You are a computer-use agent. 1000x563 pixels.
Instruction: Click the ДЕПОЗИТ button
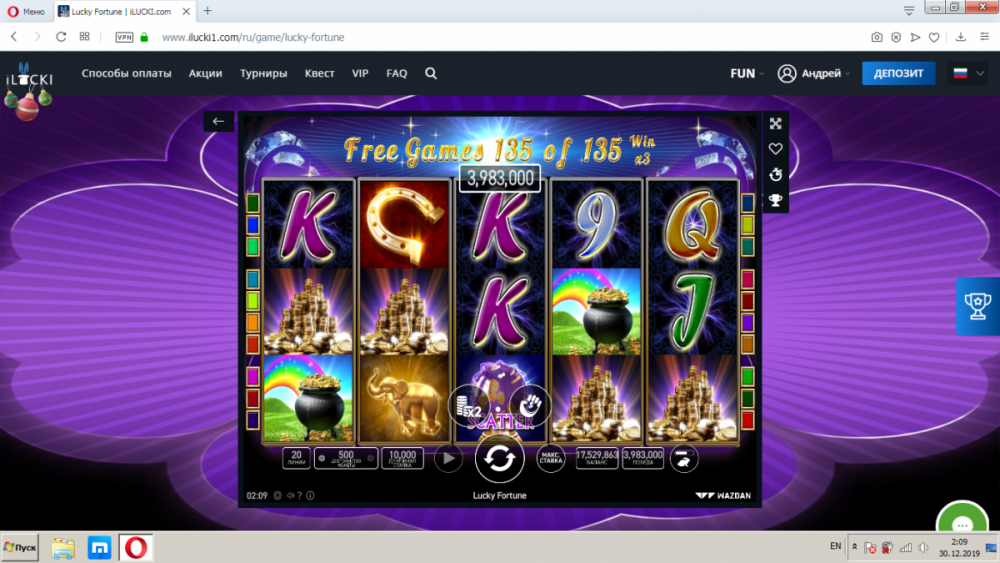coord(898,73)
